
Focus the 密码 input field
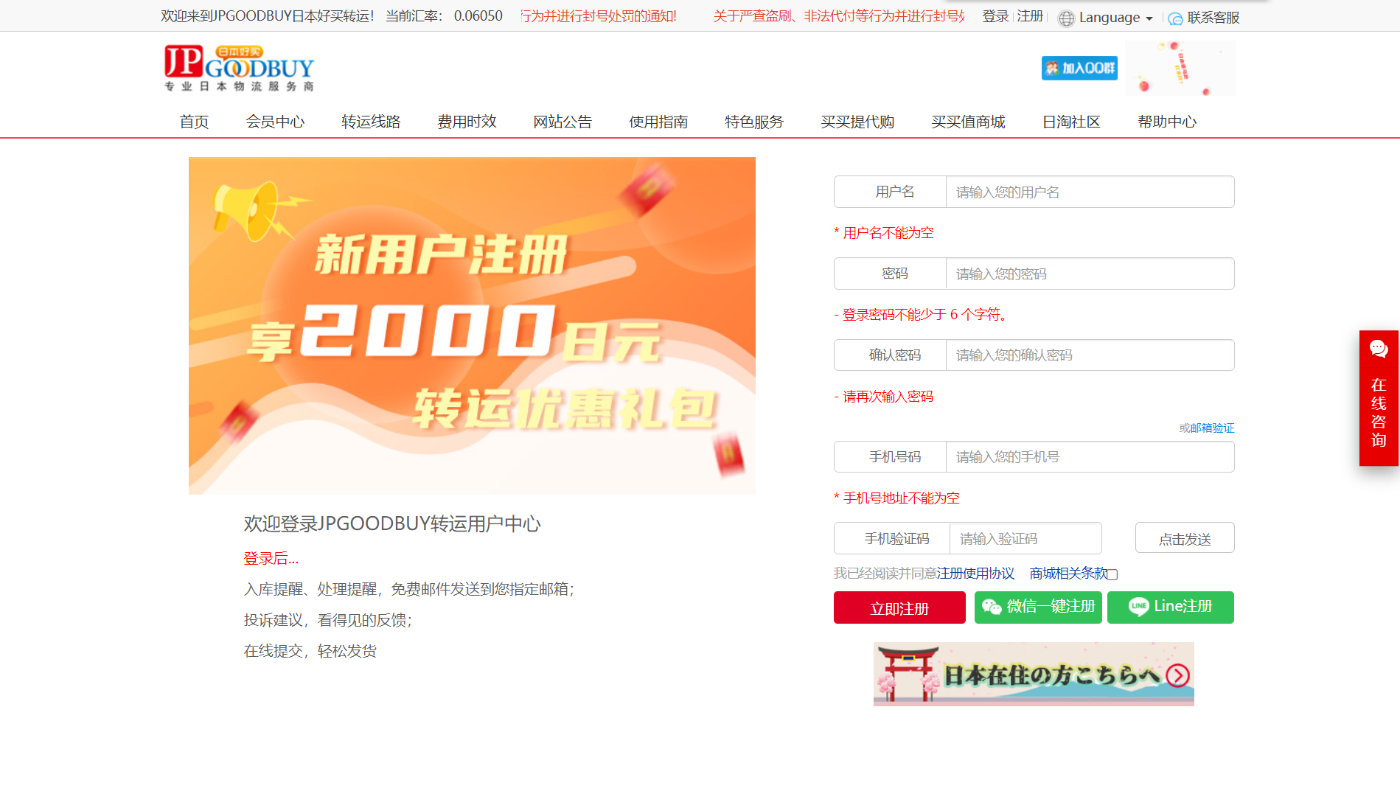point(1090,274)
